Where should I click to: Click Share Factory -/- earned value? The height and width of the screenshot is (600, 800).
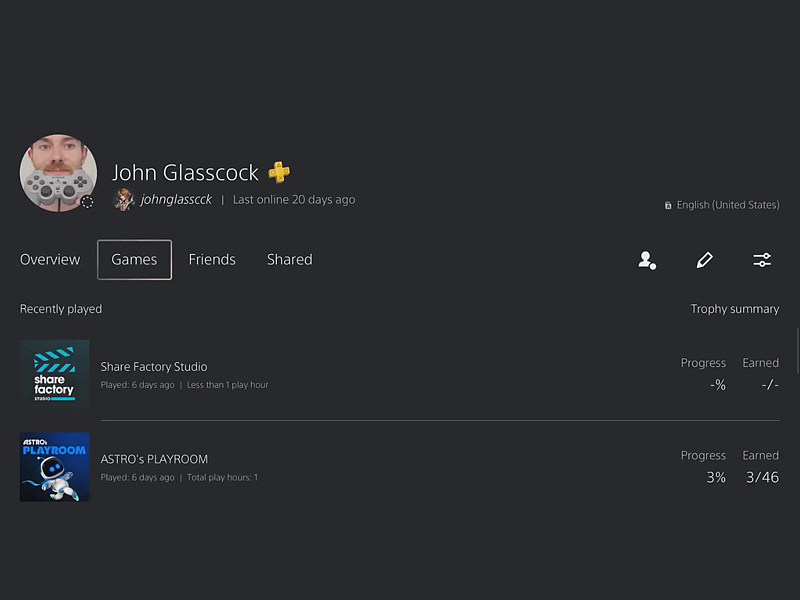coord(770,385)
